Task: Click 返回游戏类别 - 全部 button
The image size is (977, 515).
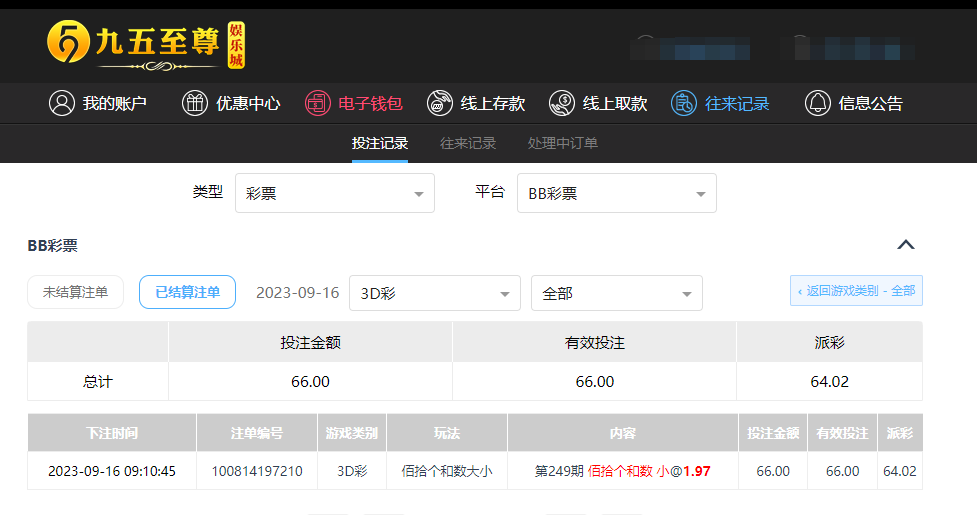Action: point(856,291)
